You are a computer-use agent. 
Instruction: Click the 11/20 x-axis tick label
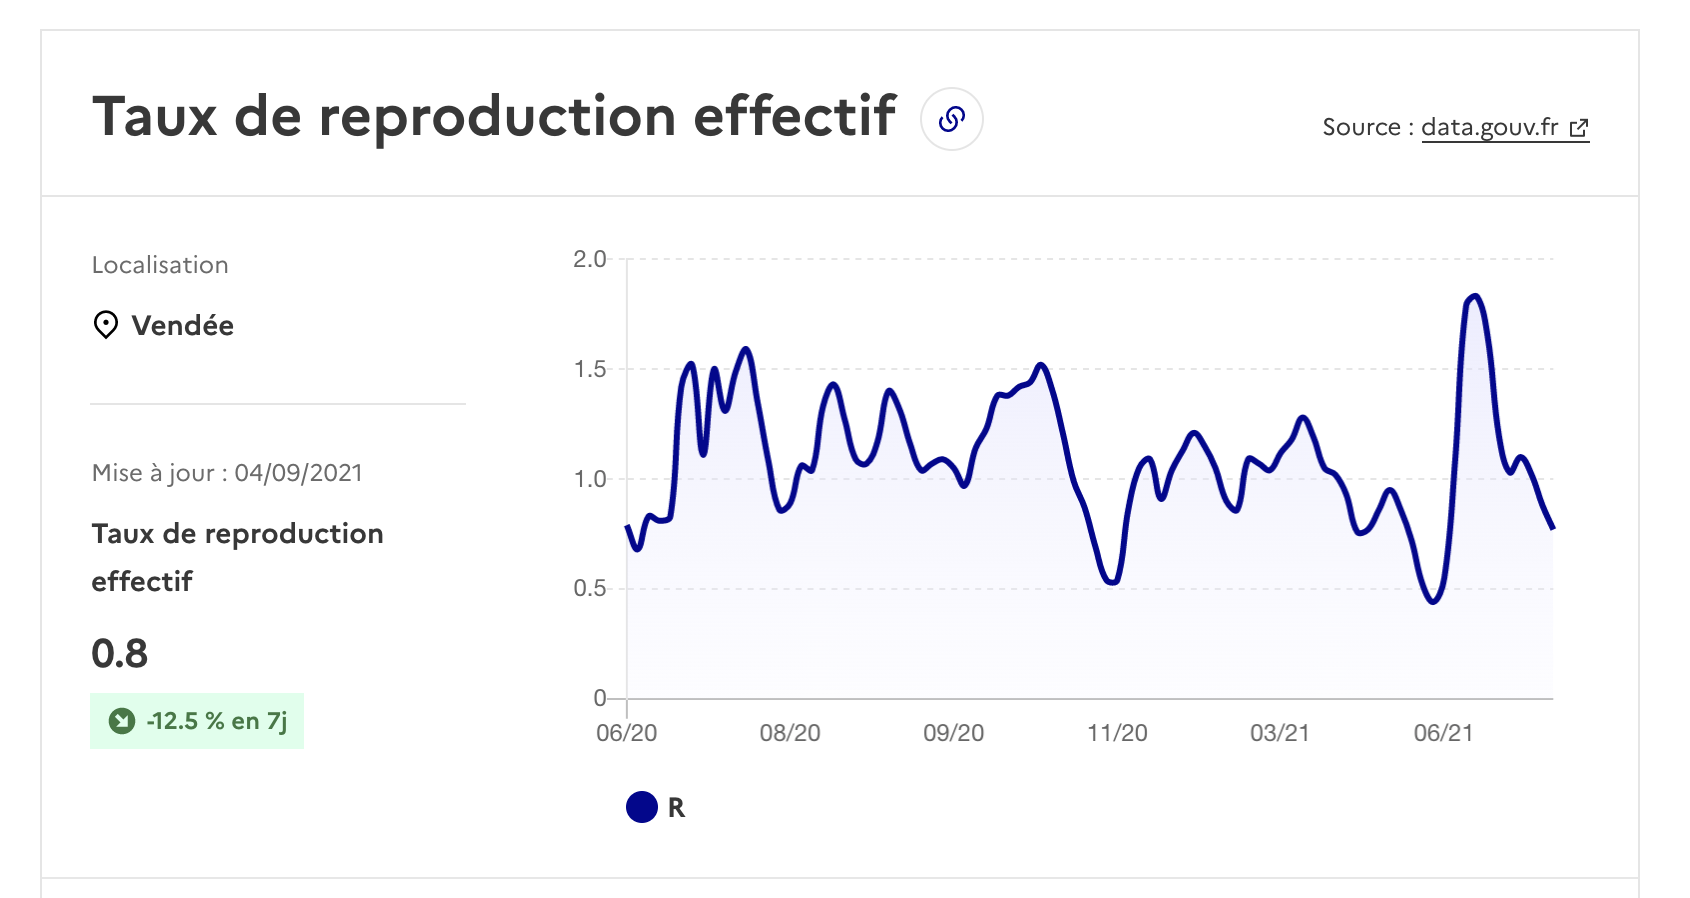(x=1117, y=733)
